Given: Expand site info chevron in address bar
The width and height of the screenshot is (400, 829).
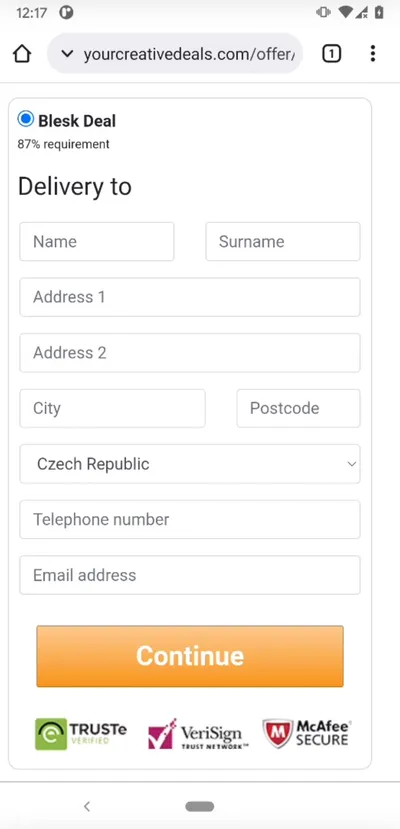Looking at the screenshot, I should click(x=67, y=53).
